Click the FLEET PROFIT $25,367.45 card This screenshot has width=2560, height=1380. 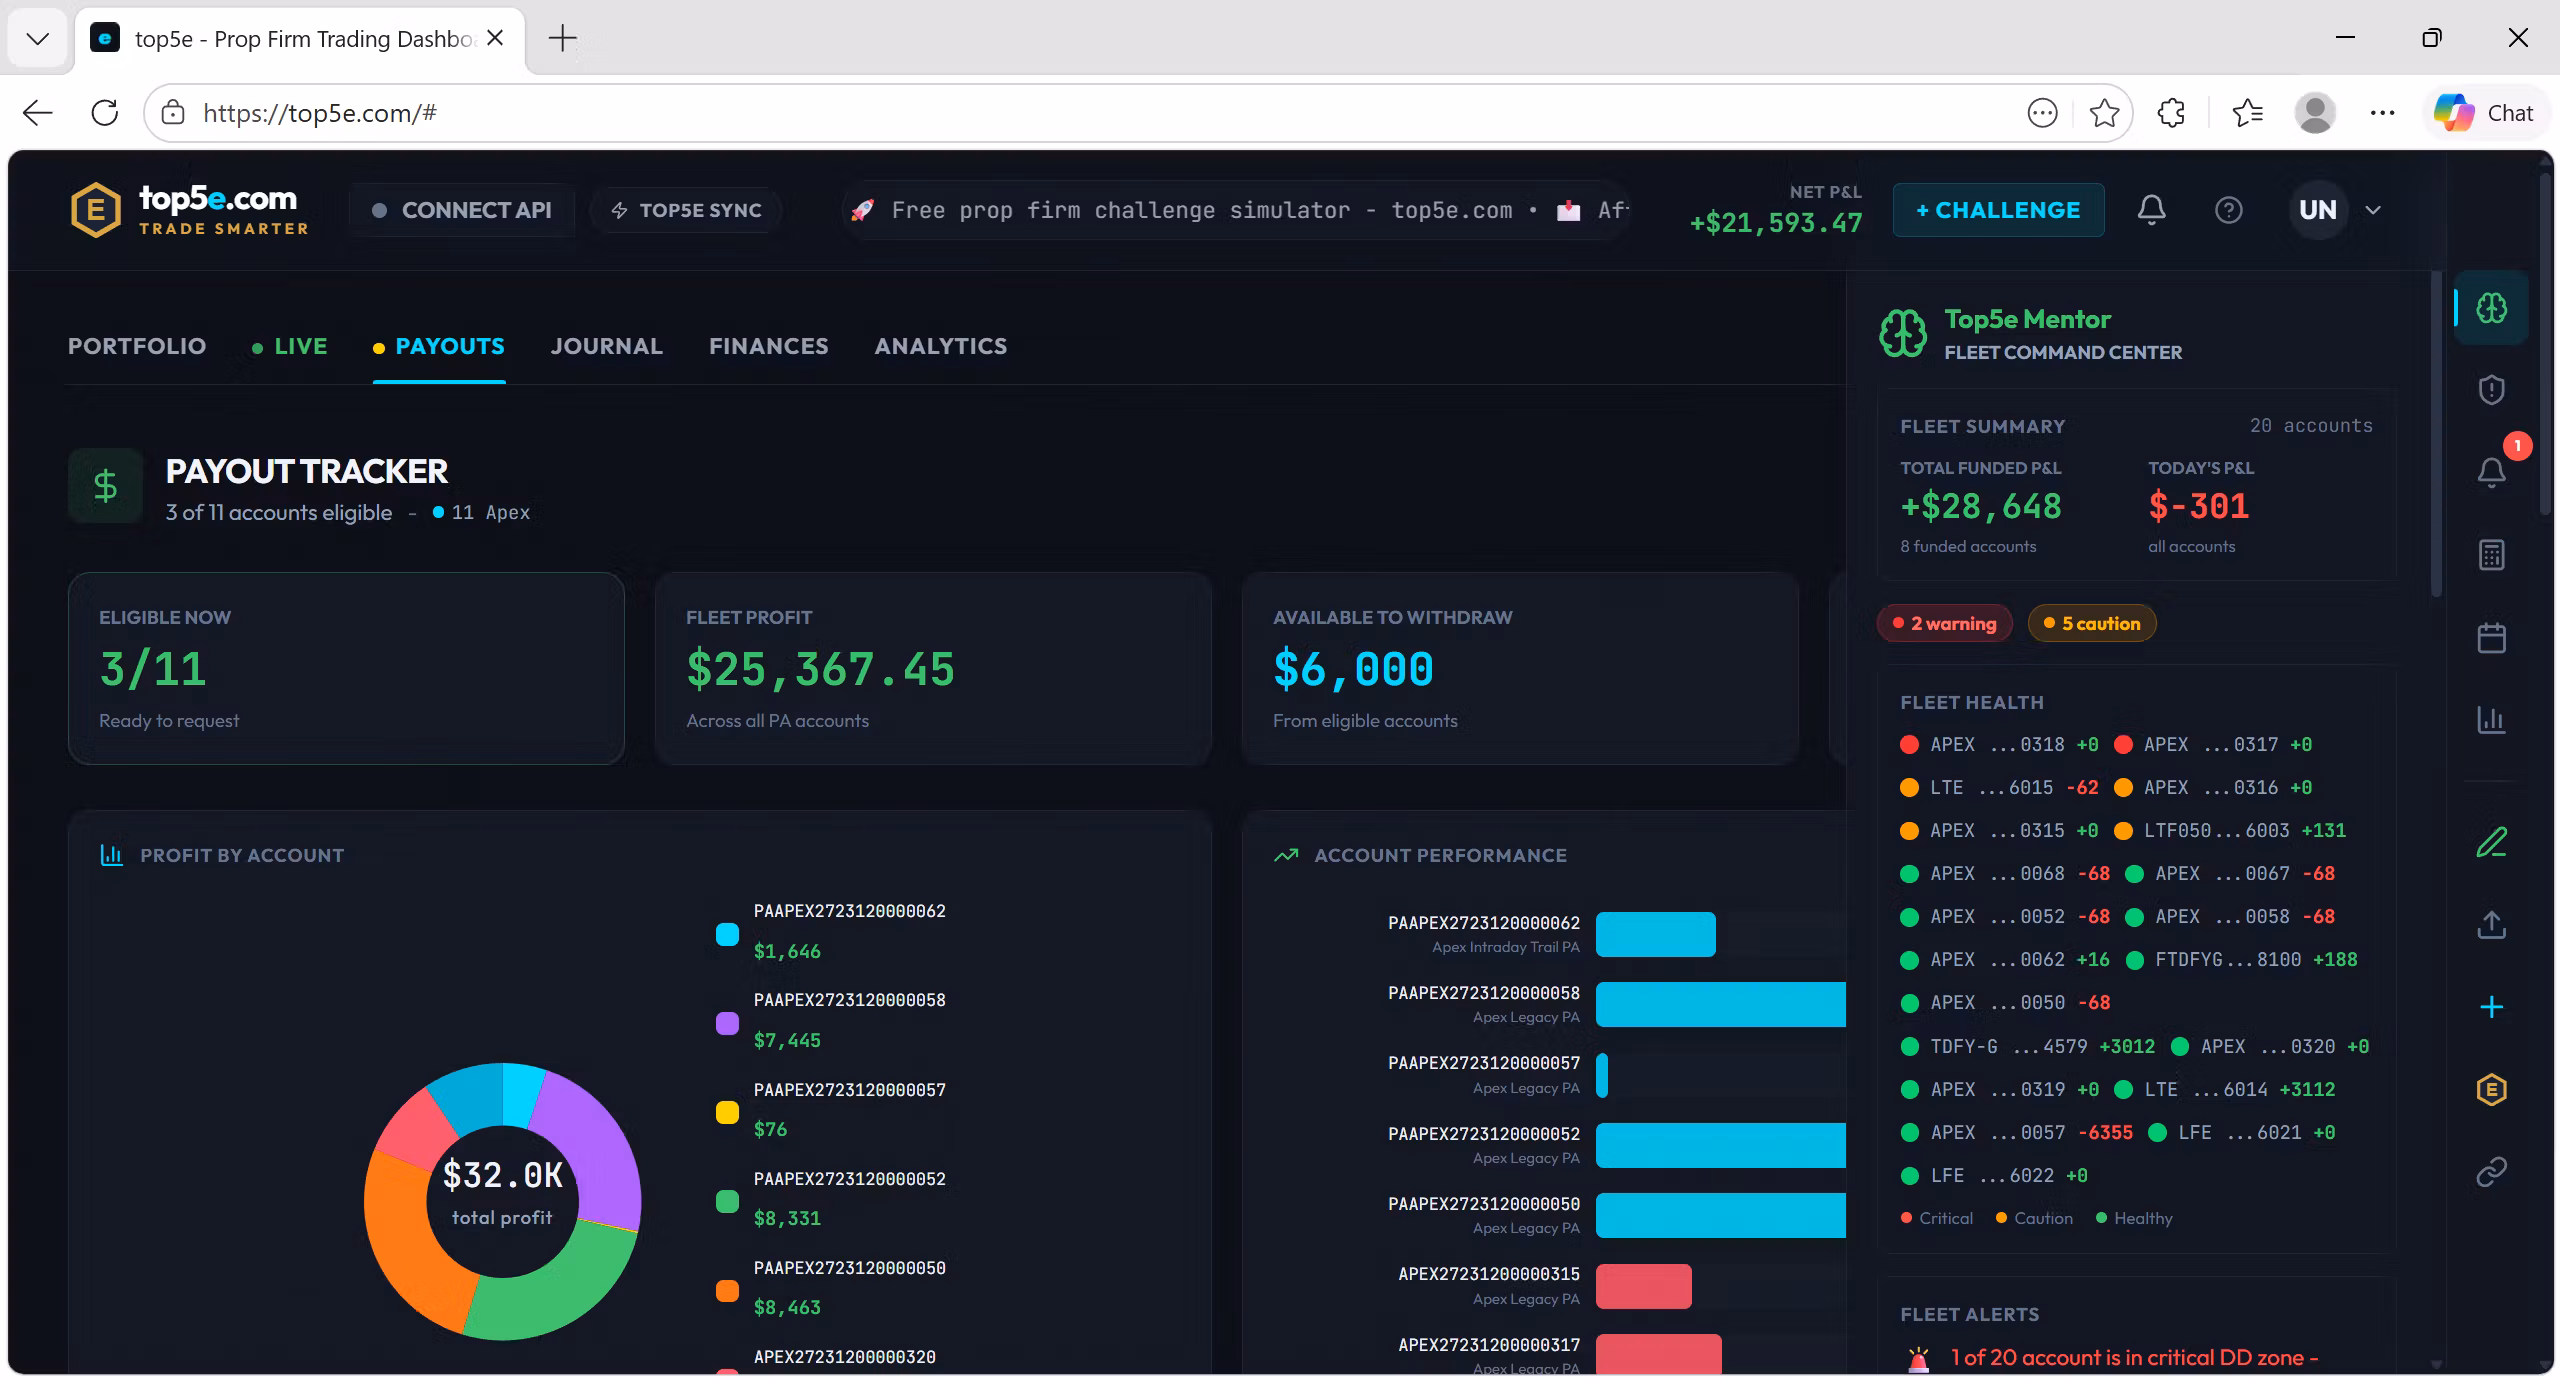click(x=933, y=668)
